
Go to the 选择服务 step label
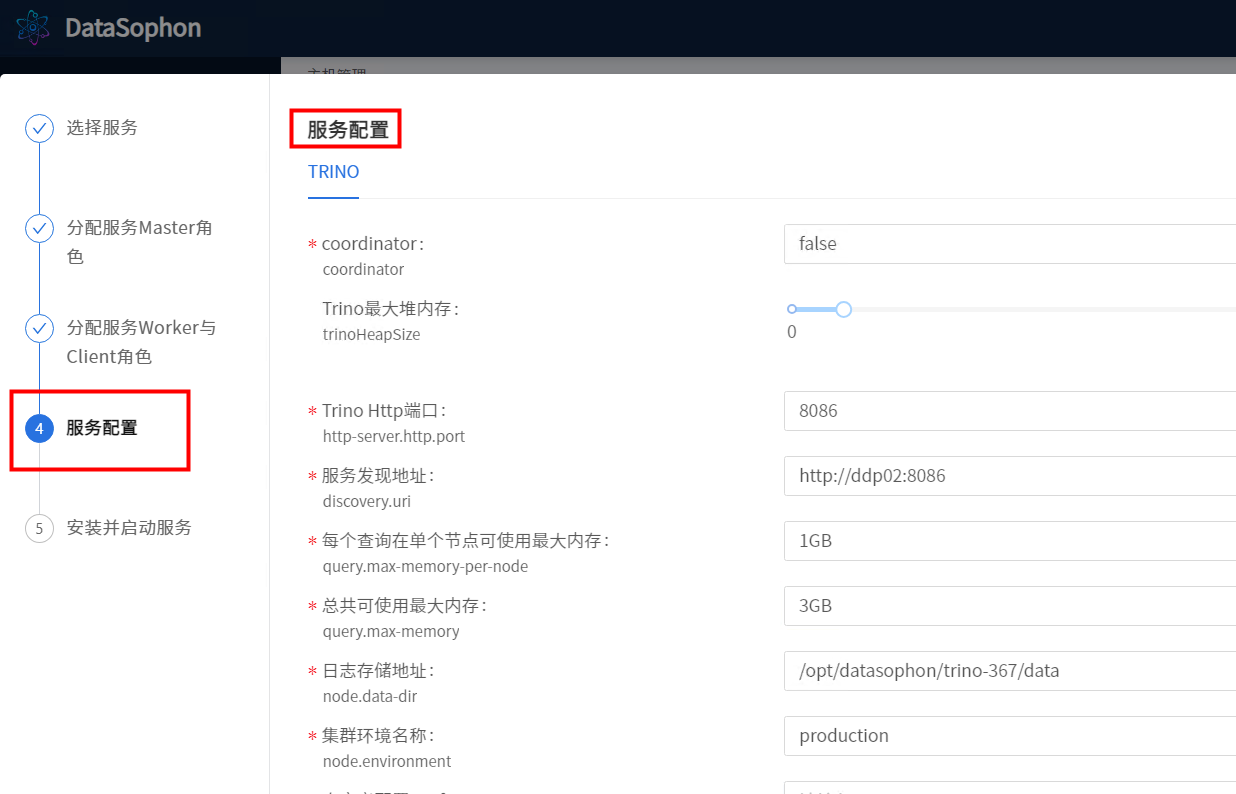click(x=102, y=128)
